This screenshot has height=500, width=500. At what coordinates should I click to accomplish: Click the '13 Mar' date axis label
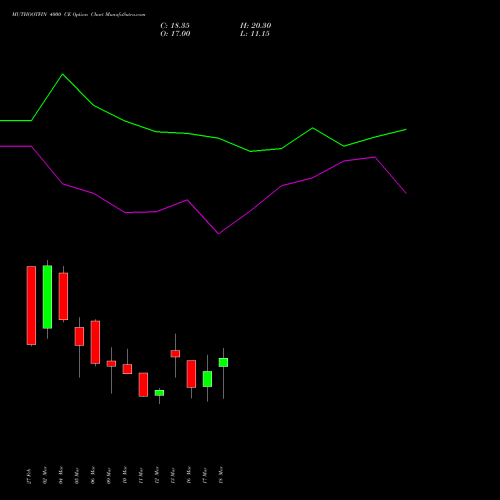(173, 475)
